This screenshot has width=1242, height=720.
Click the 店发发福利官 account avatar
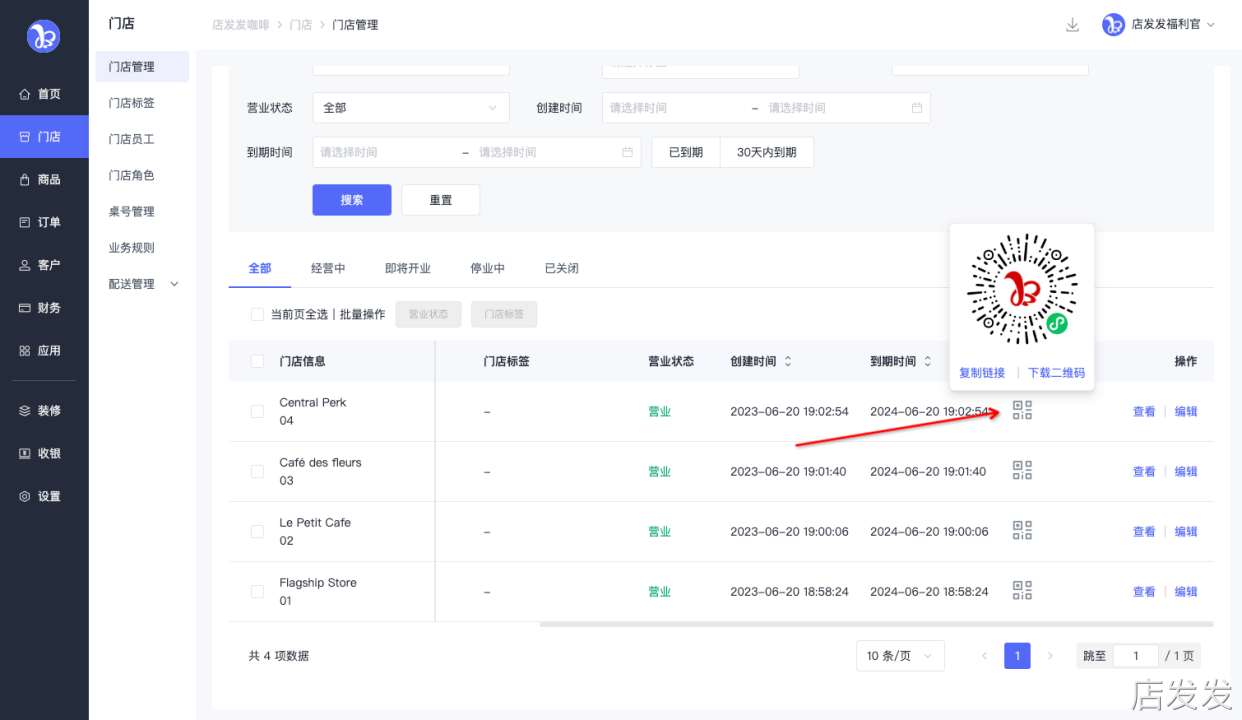tap(1113, 25)
